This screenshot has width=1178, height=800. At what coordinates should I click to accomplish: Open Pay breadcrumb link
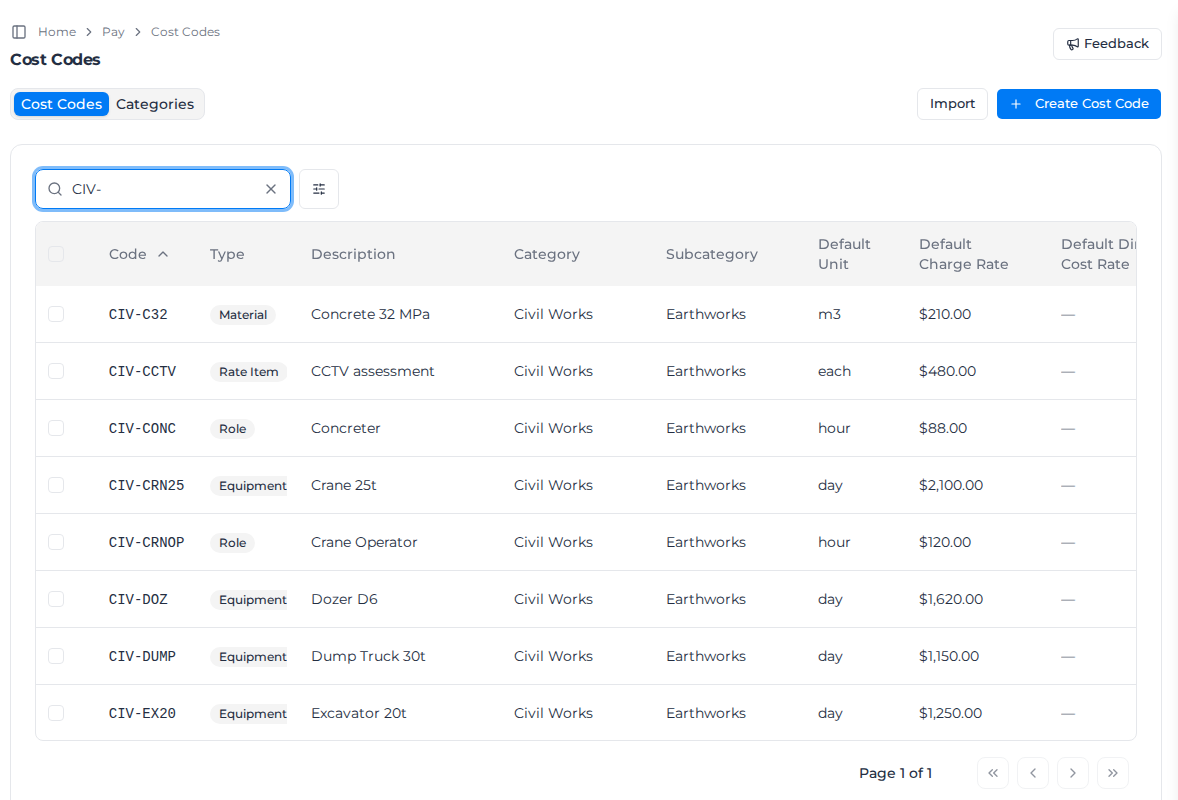(x=113, y=32)
